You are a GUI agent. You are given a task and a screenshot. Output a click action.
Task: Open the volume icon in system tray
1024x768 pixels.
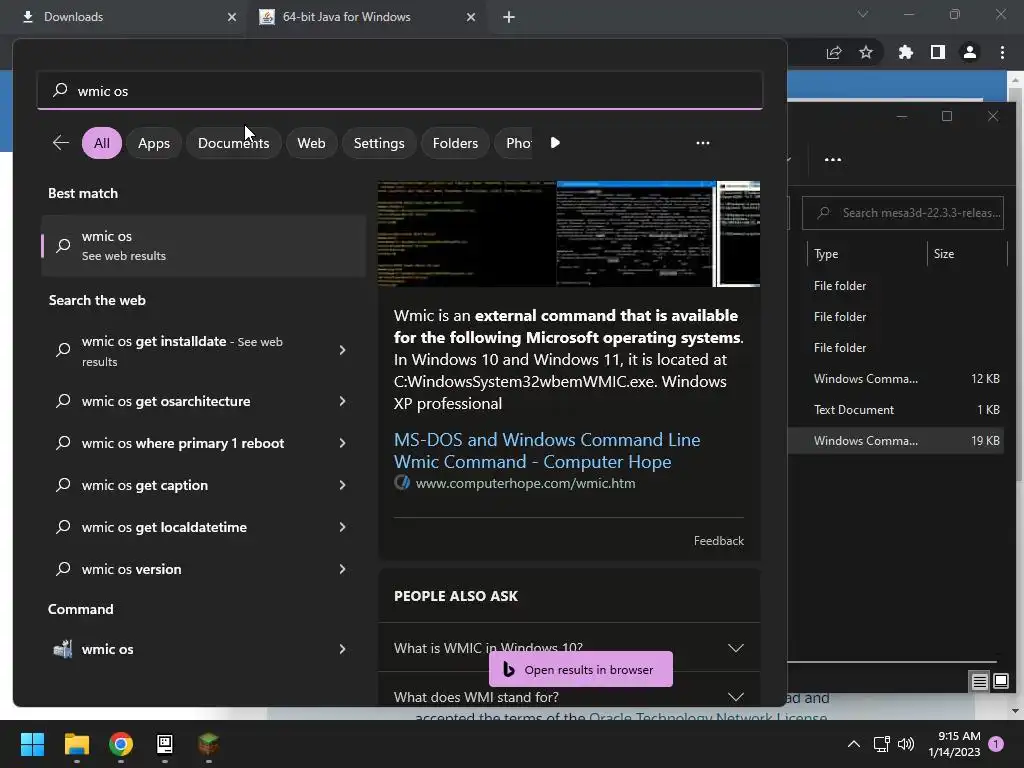(906, 744)
